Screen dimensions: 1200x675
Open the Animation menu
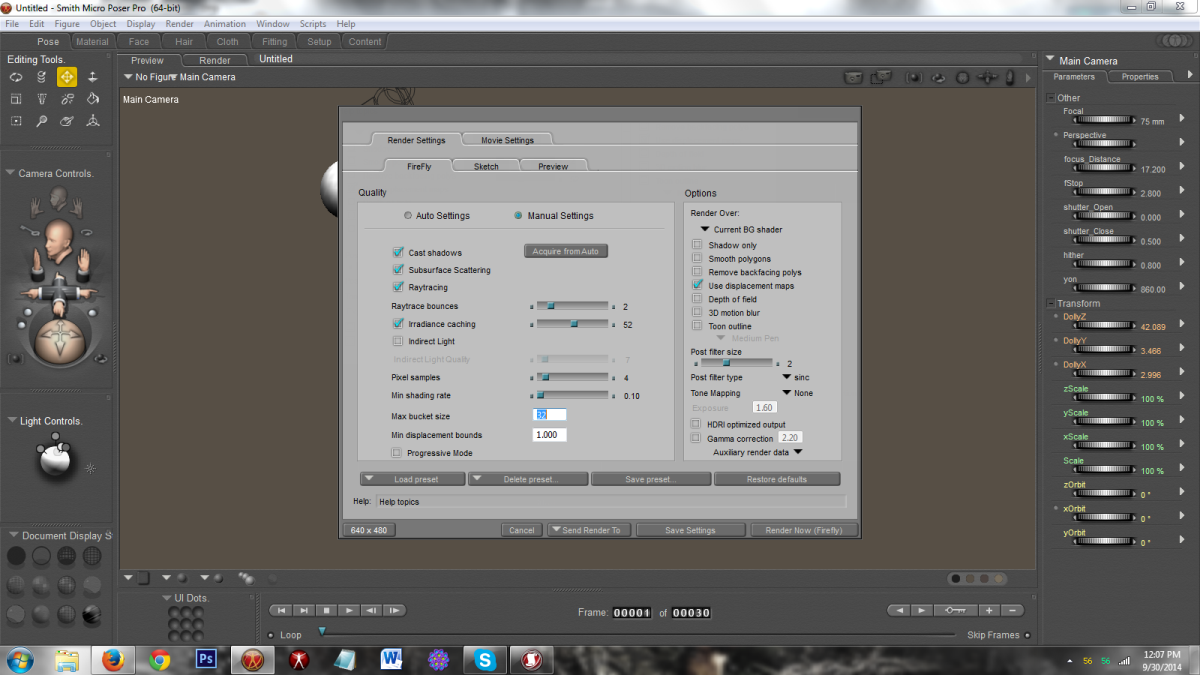pos(225,23)
